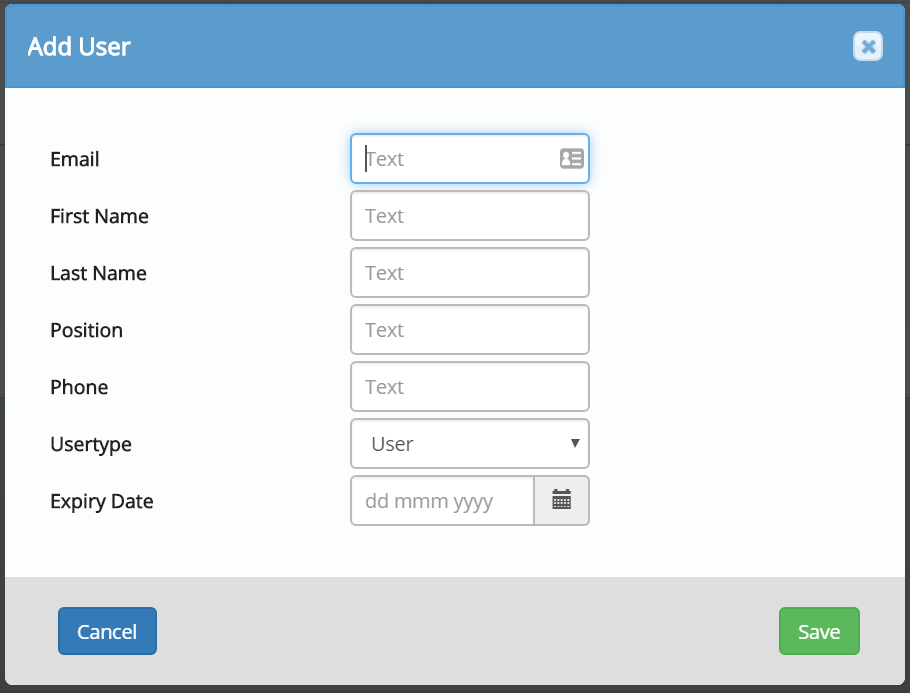Click the Position text field
This screenshot has height=693, width=910.
(469, 330)
